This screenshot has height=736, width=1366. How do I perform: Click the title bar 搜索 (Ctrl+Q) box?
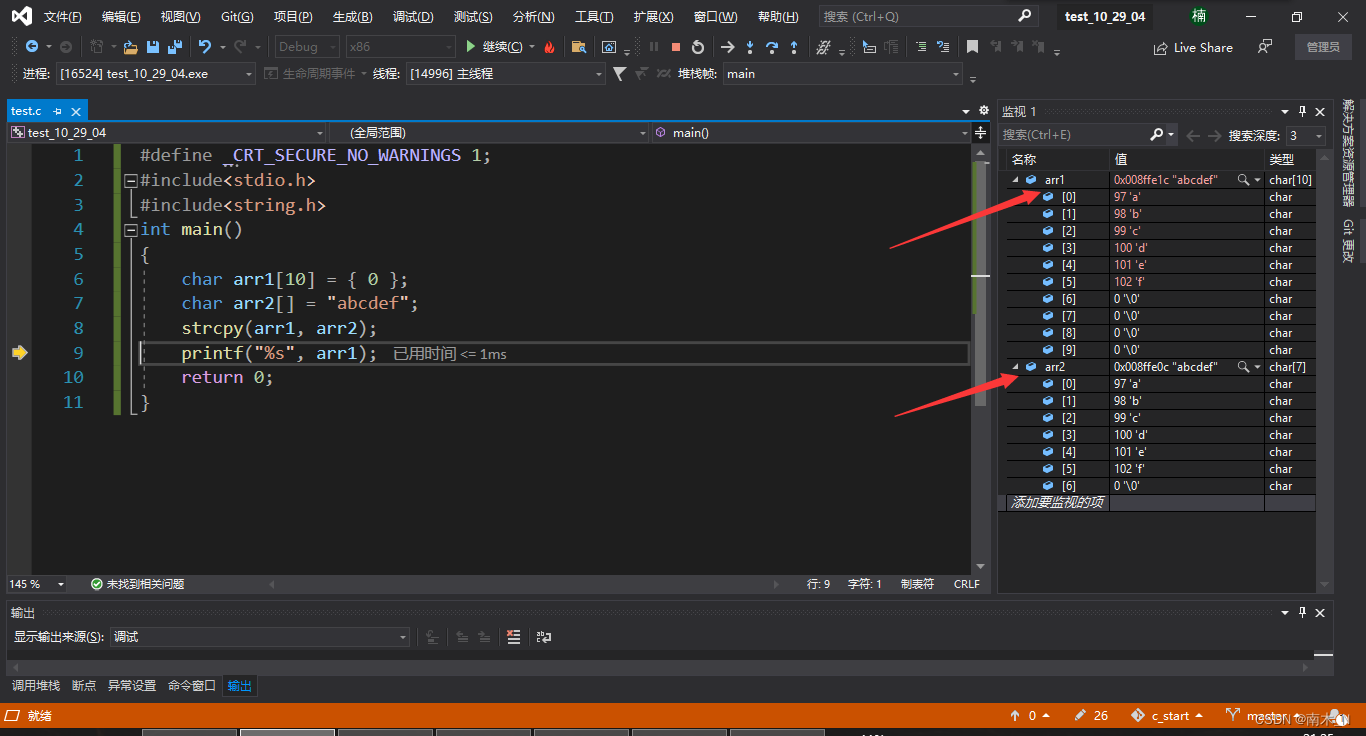pyautogui.click(x=928, y=17)
